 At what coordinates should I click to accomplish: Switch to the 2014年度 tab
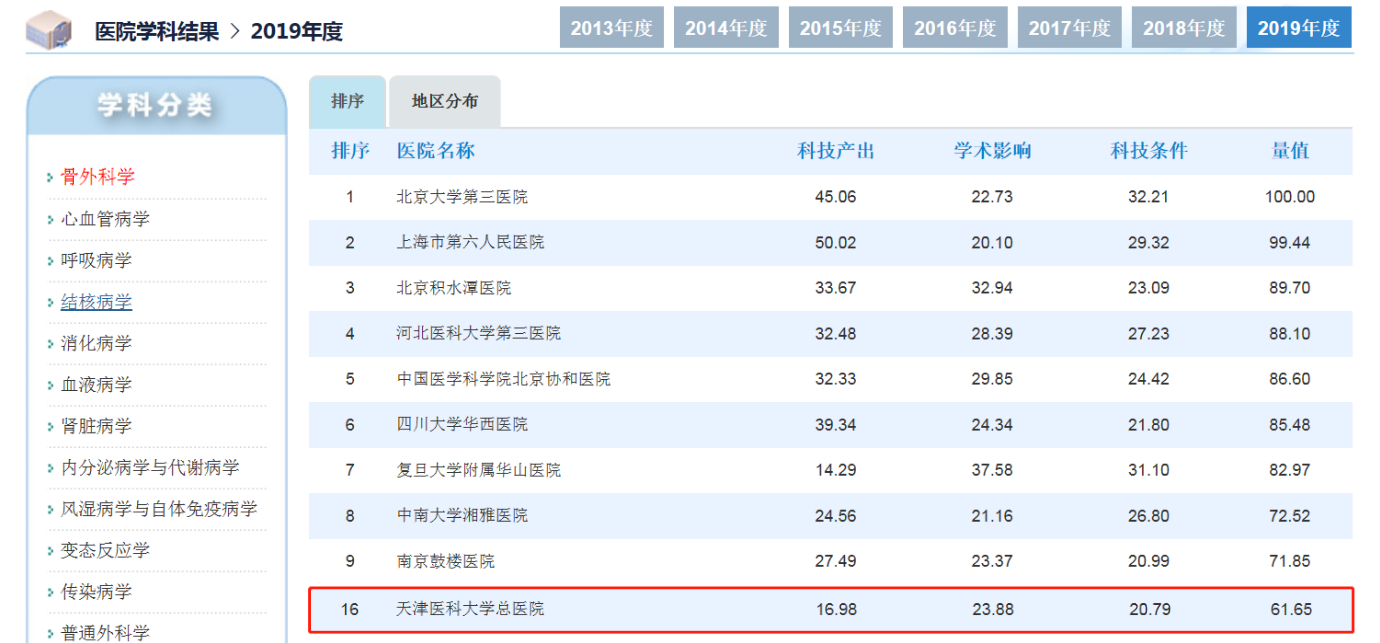pyautogui.click(x=726, y=27)
